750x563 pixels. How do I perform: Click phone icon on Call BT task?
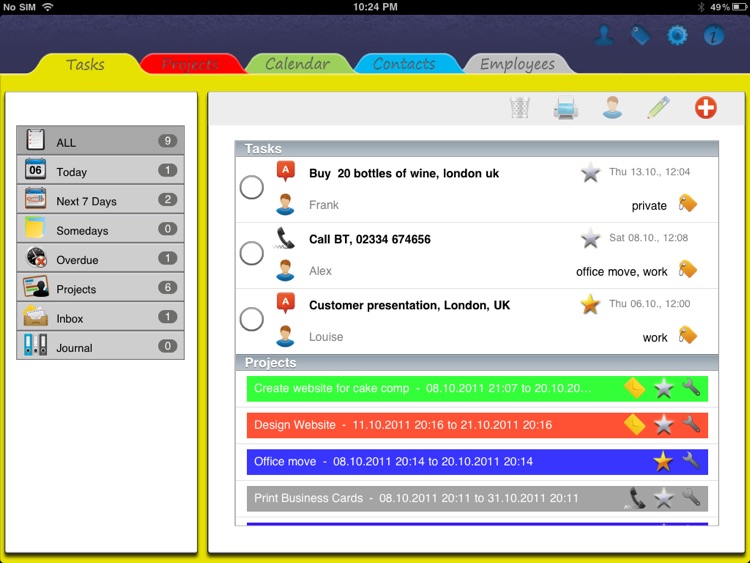pyautogui.click(x=285, y=238)
